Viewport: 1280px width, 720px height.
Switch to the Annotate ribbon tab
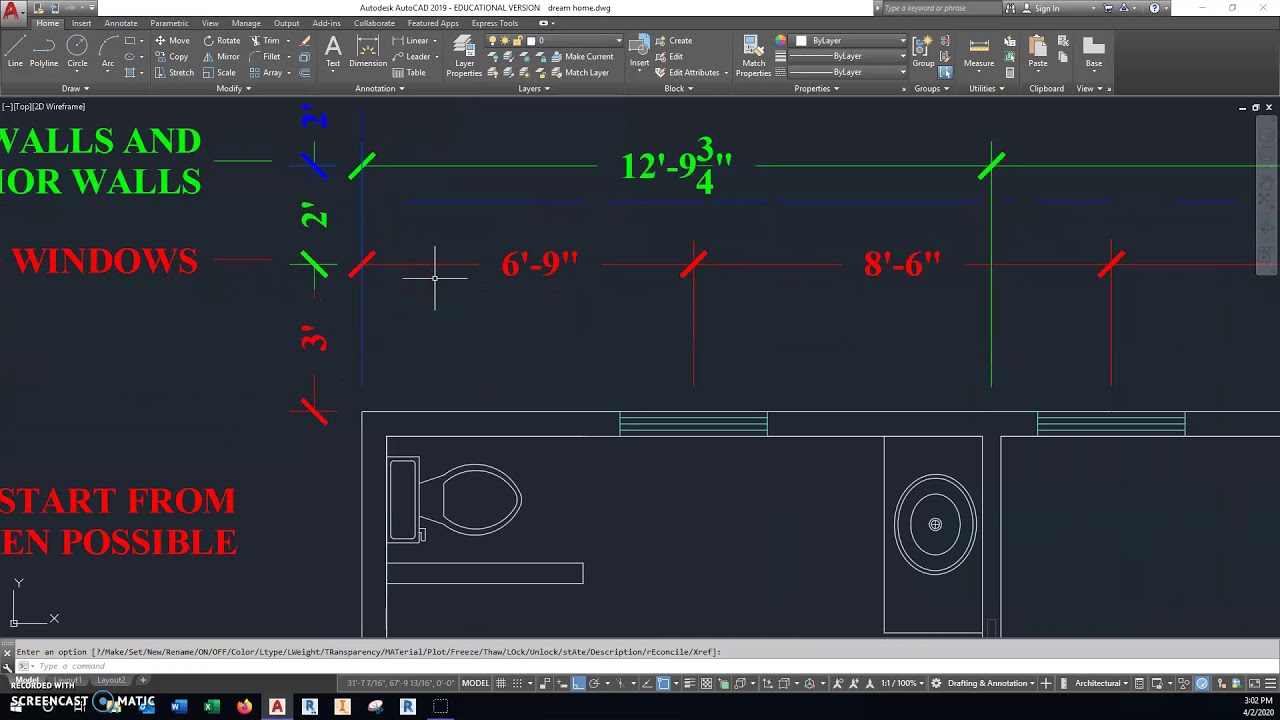[121, 23]
